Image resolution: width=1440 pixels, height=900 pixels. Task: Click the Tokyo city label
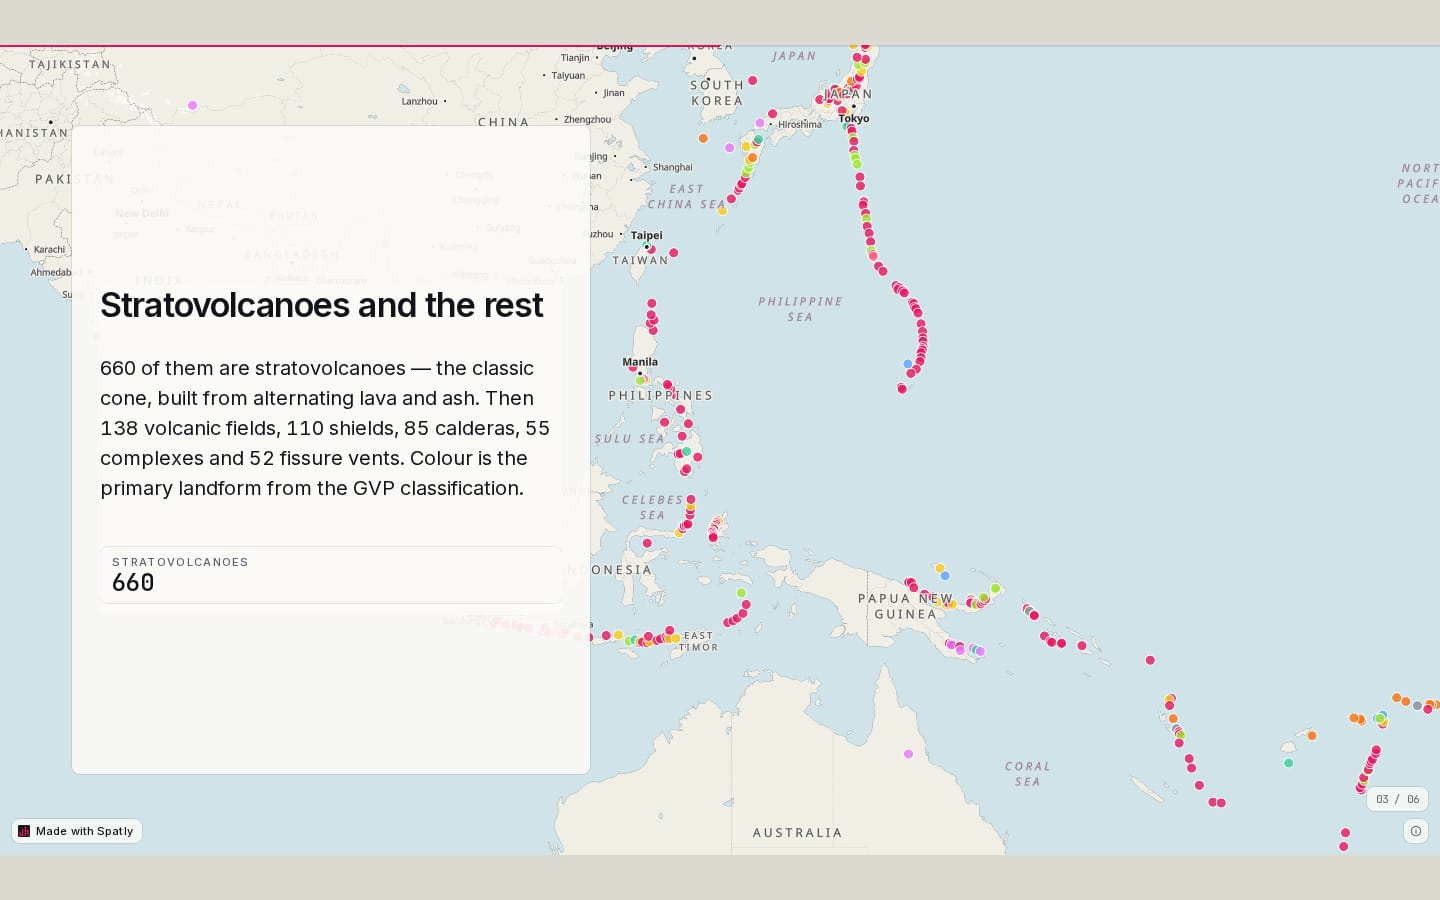point(854,118)
